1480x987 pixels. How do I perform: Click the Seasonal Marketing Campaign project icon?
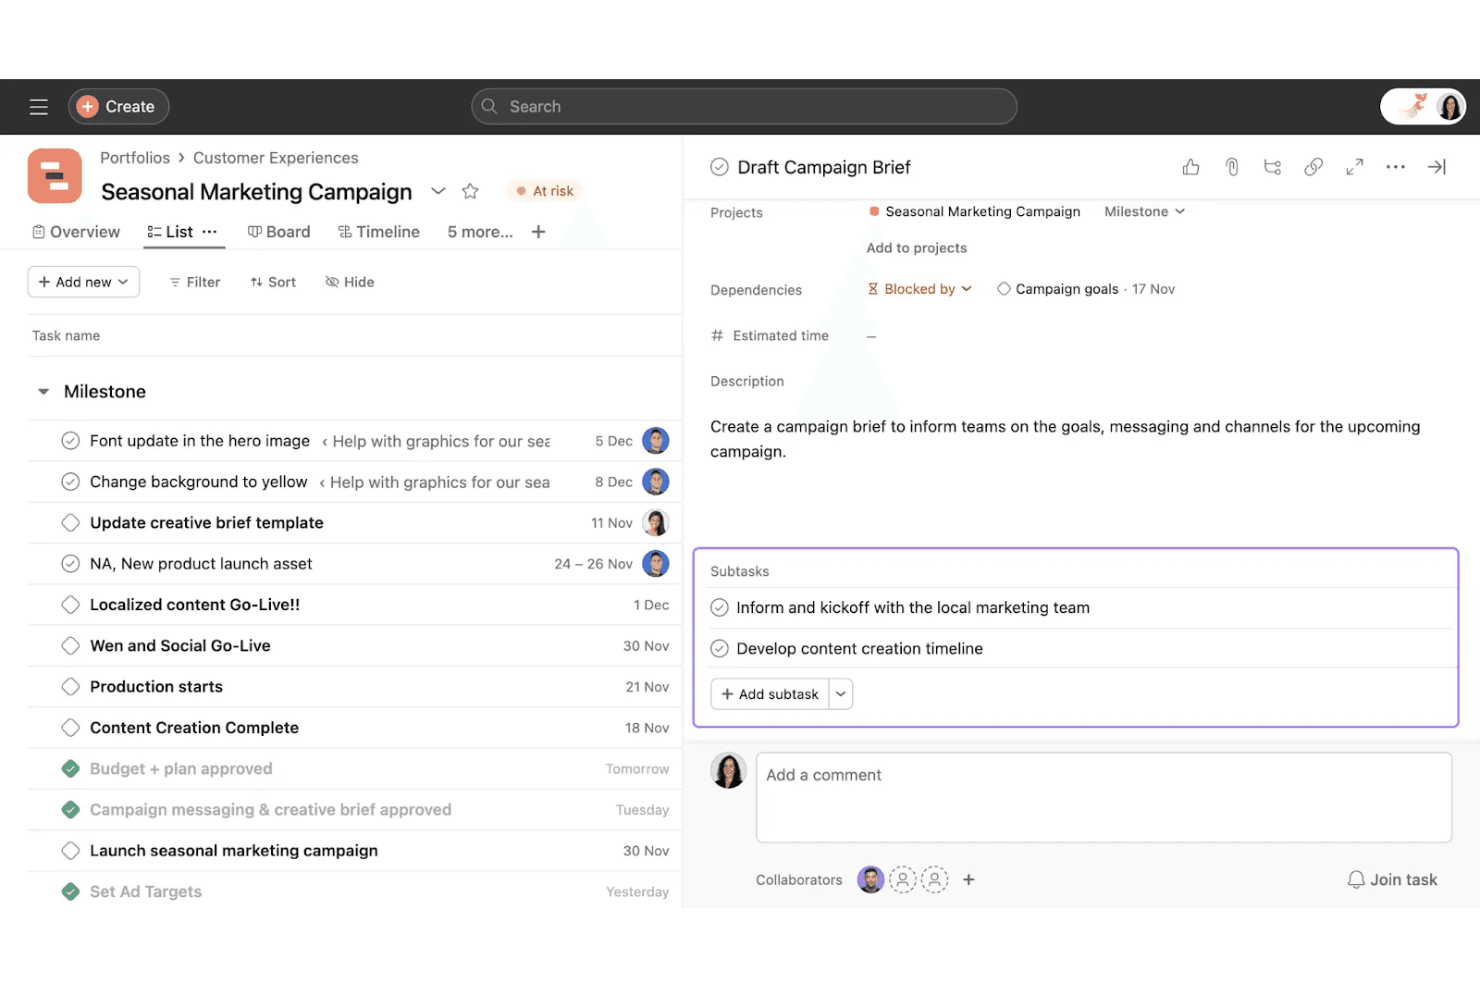point(55,176)
